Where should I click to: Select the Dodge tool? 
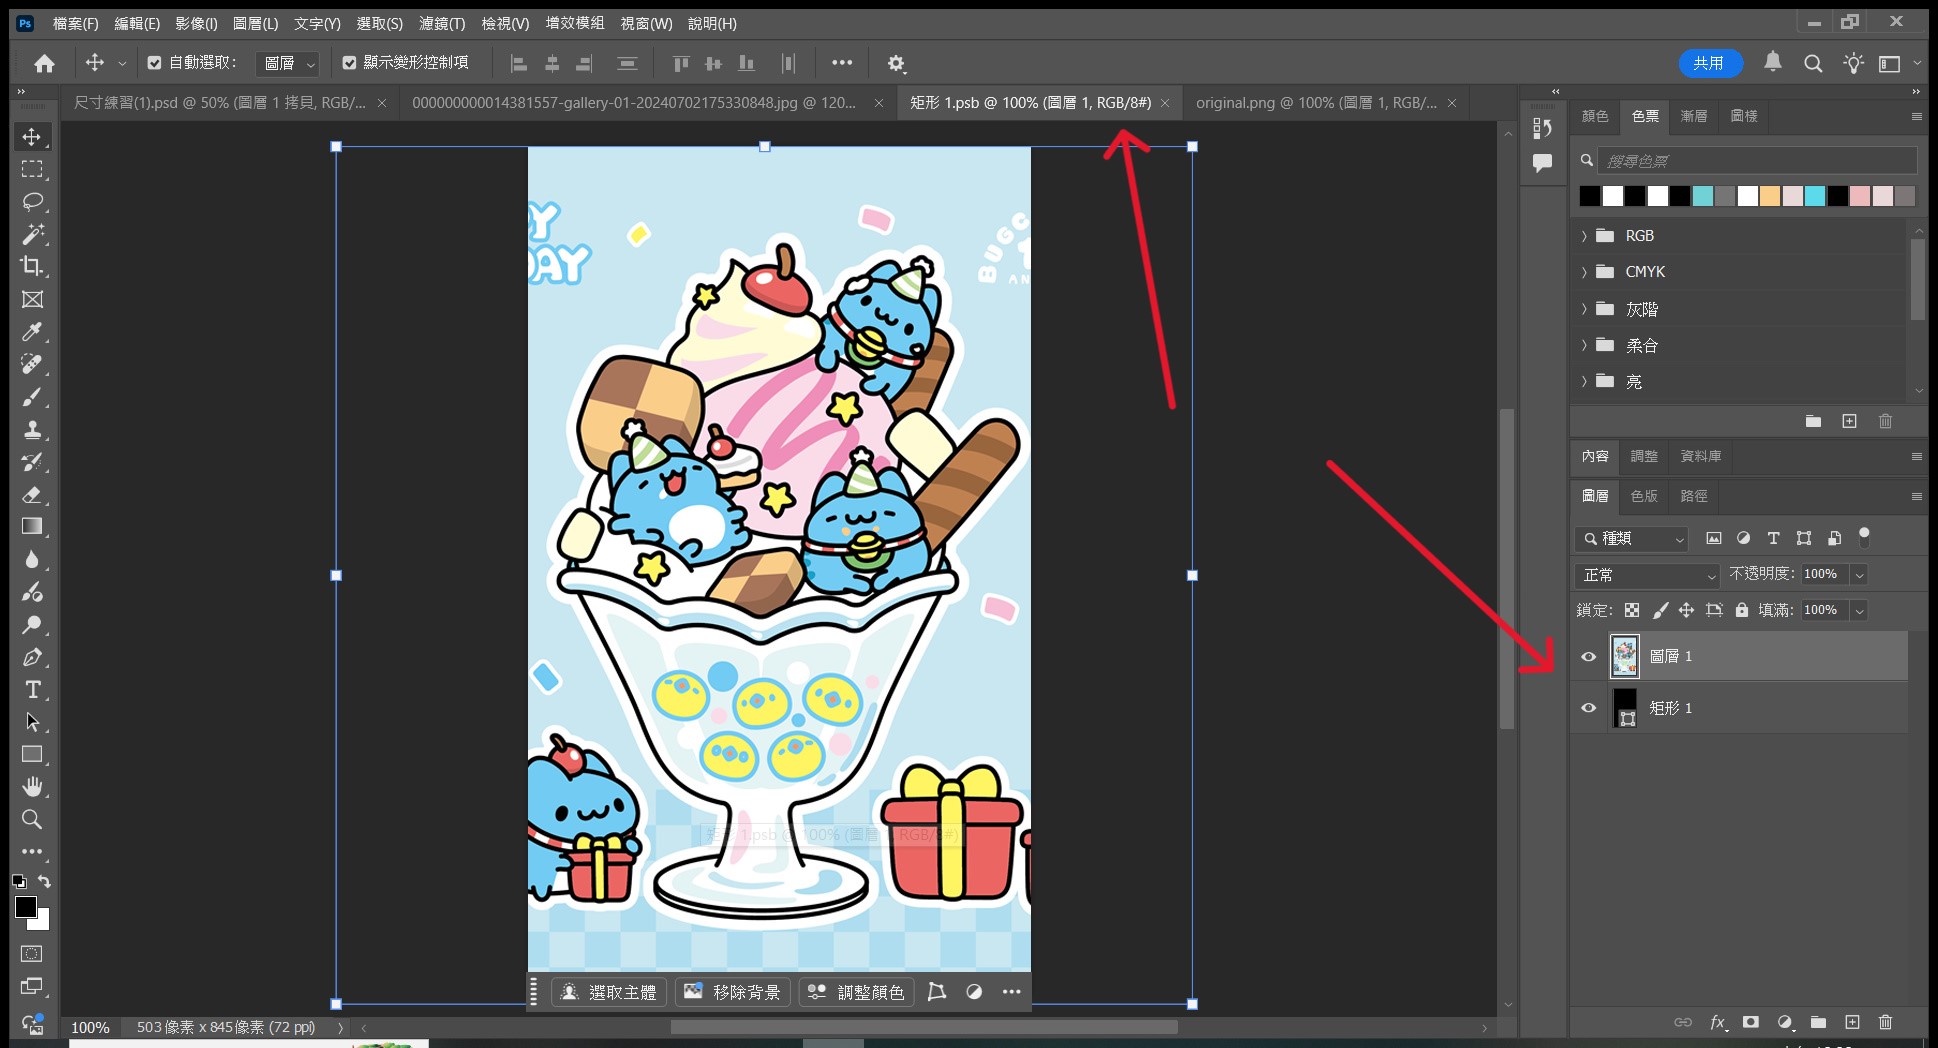coord(32,624)
